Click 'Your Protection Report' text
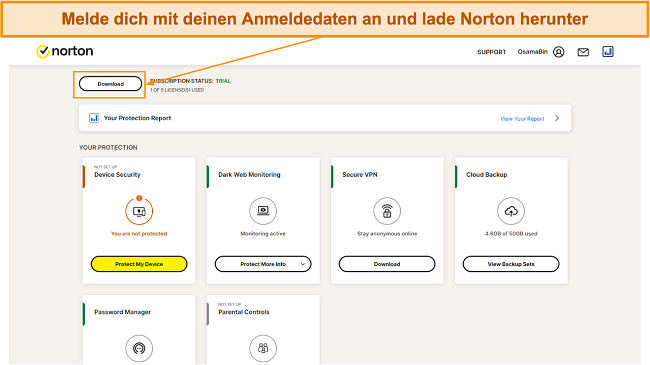The height and width of the screenshot is (365, 650). (x=137, y=118)
